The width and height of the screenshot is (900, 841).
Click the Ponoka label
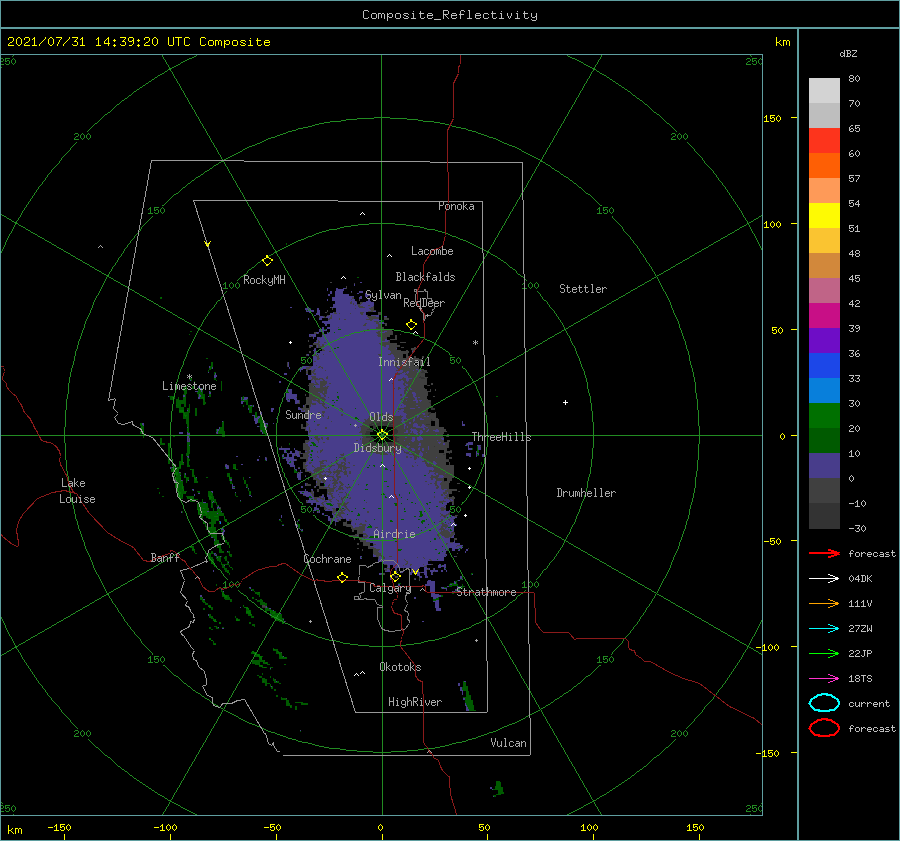tap(456, 206)
